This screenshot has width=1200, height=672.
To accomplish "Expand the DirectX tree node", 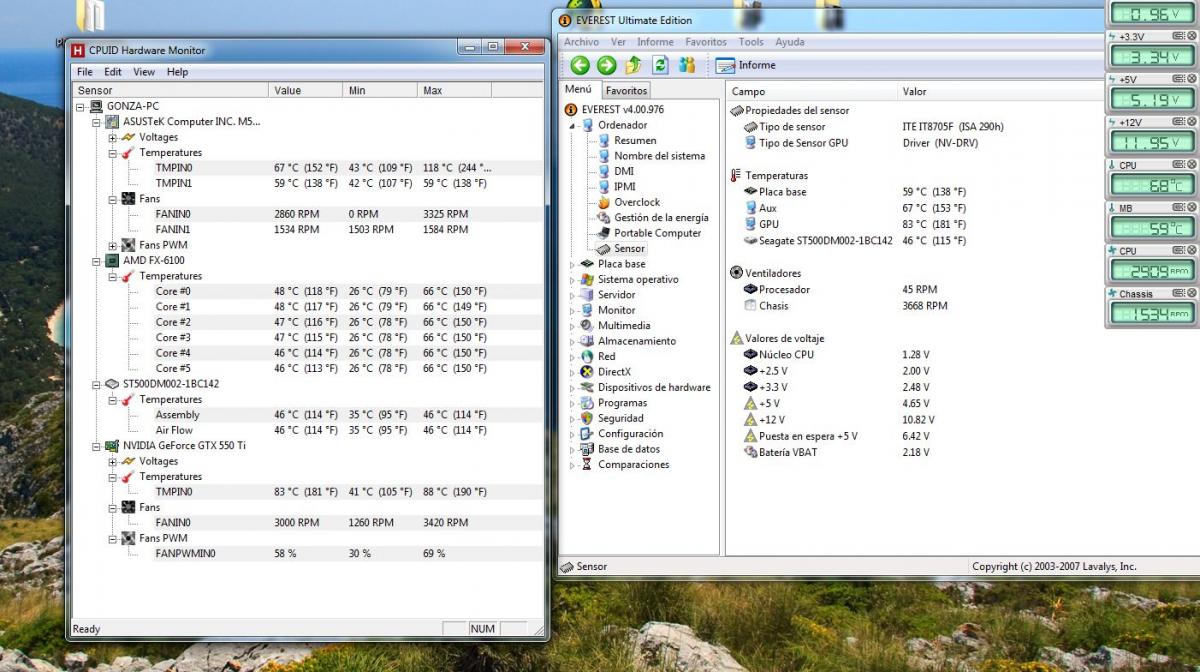I will [x=573, y=372].
